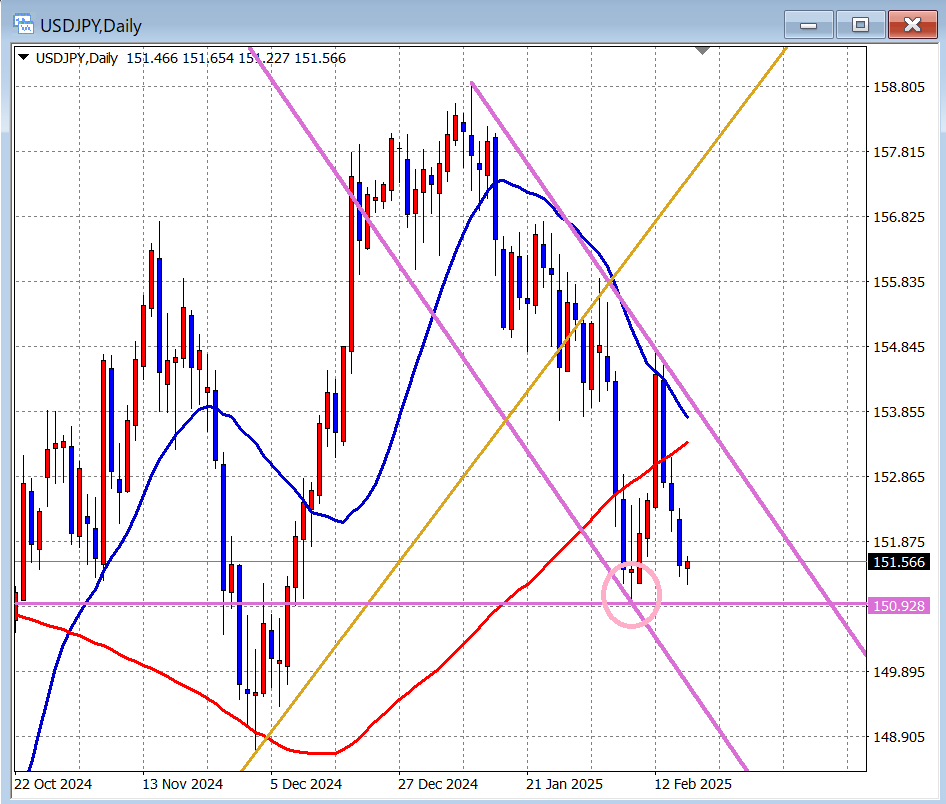
Task: Click the 150.928 pink price label
Action: [x=899, y=605]
